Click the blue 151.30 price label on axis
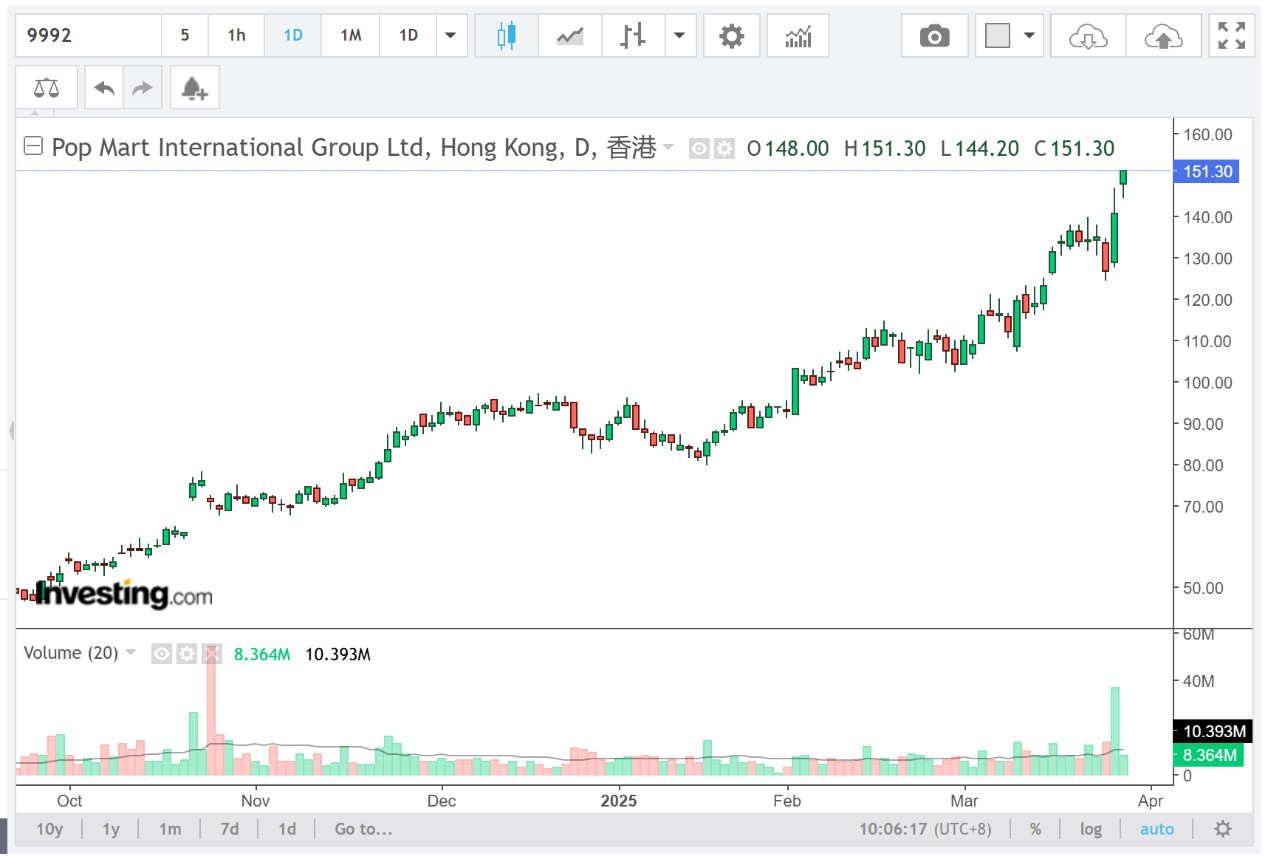Screen dimensions: 1268x859 (x=1207, y=172)
